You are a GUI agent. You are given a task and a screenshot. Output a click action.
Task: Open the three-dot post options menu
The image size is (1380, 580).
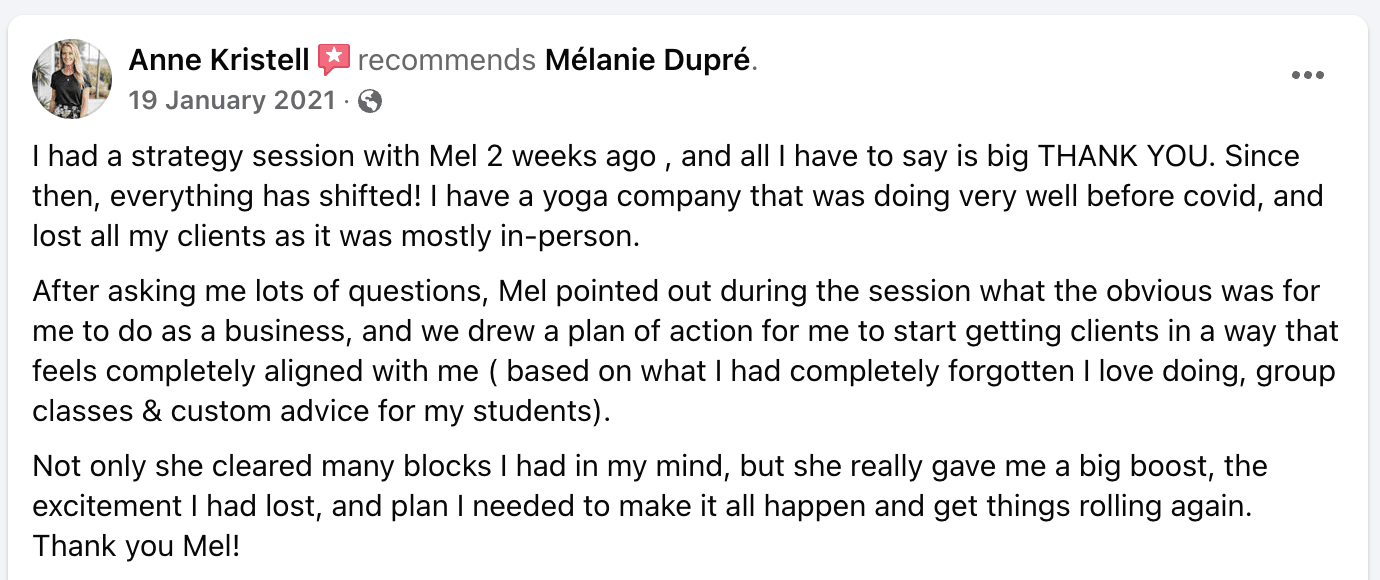pos(1307,75)
